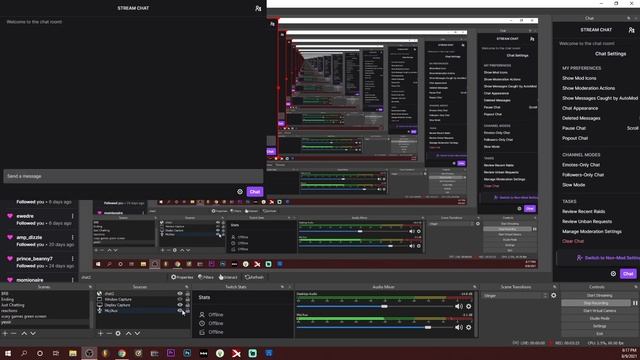The image size is (640, 360).
Task: Remove the selected source with the minus icon
Action: pyautogui.click(x=109, y=333)
